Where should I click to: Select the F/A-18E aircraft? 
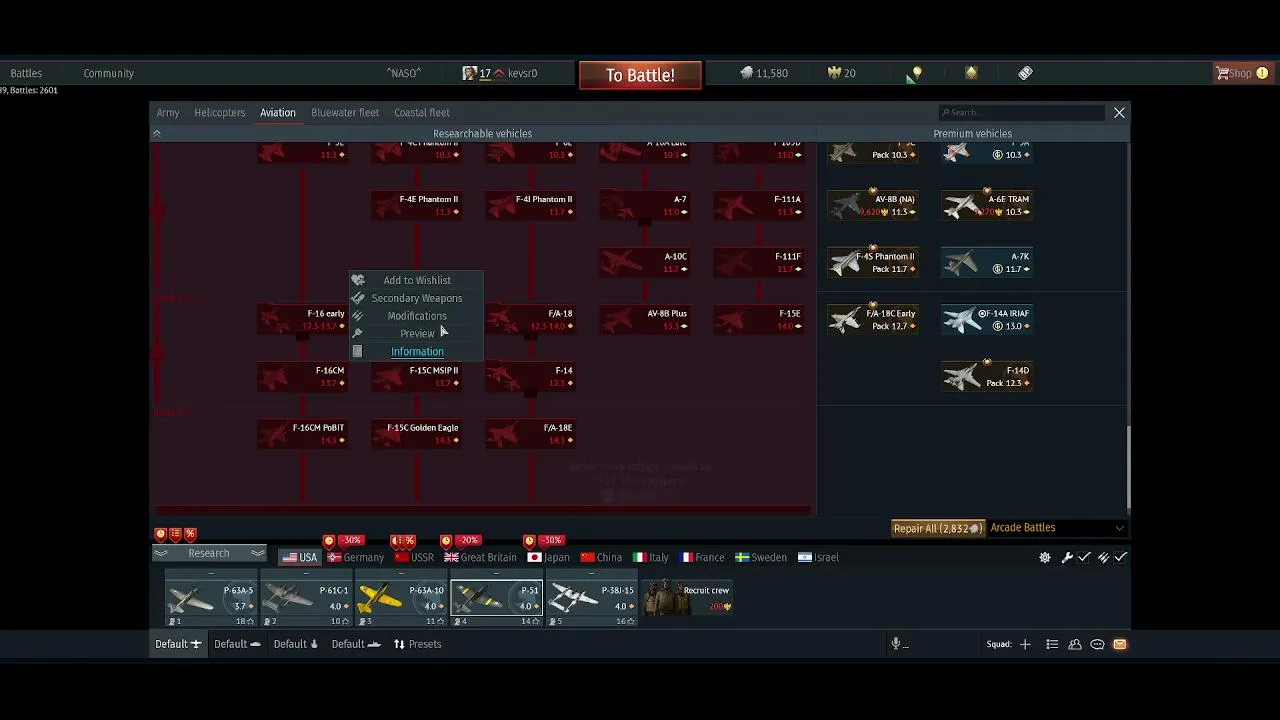[x=531, y=433]
